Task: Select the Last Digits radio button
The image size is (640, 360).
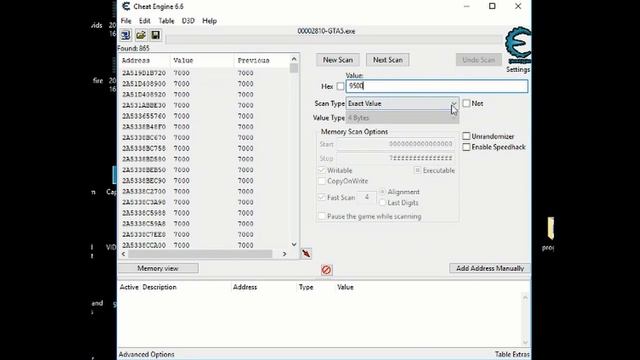Action: pos(382,202)
